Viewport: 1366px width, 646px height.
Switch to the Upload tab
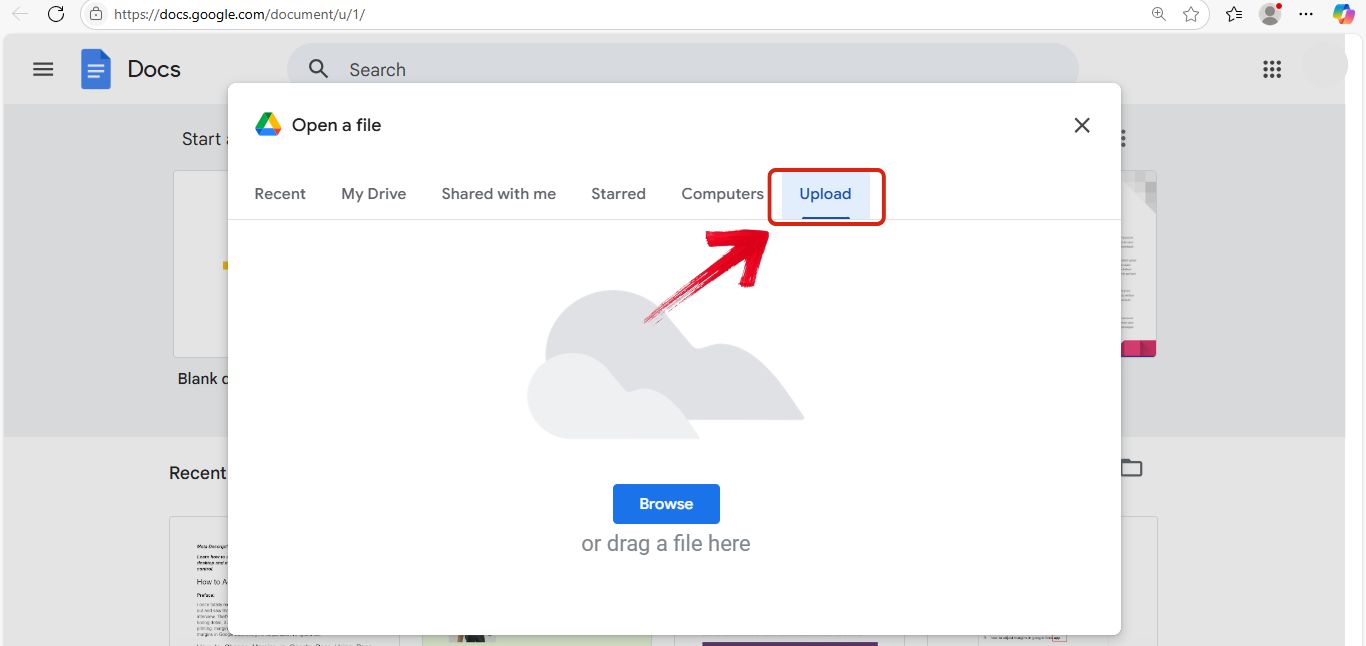(x=825, y=194)
